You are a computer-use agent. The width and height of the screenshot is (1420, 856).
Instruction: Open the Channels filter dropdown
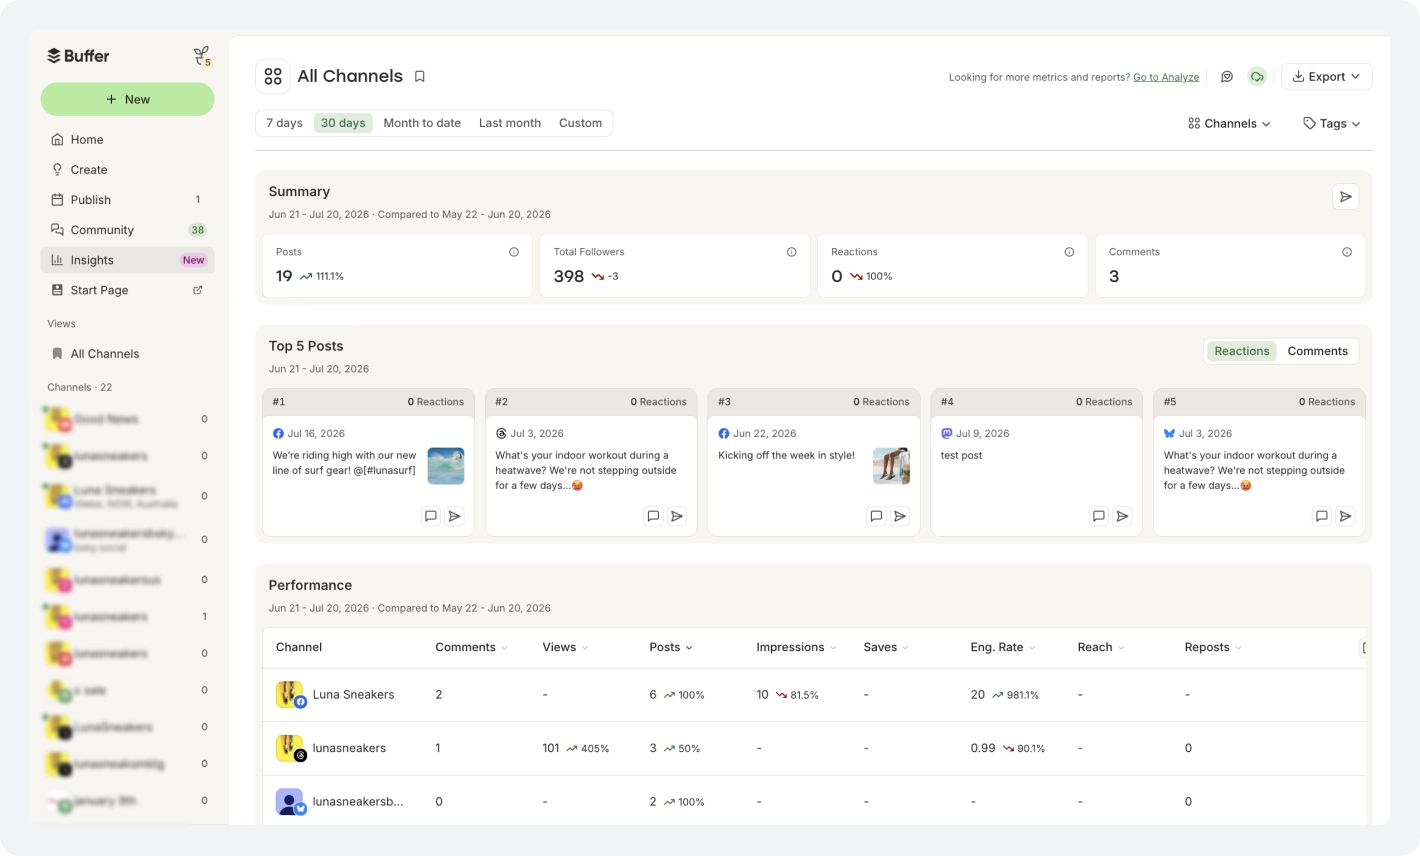[1229, 124]
